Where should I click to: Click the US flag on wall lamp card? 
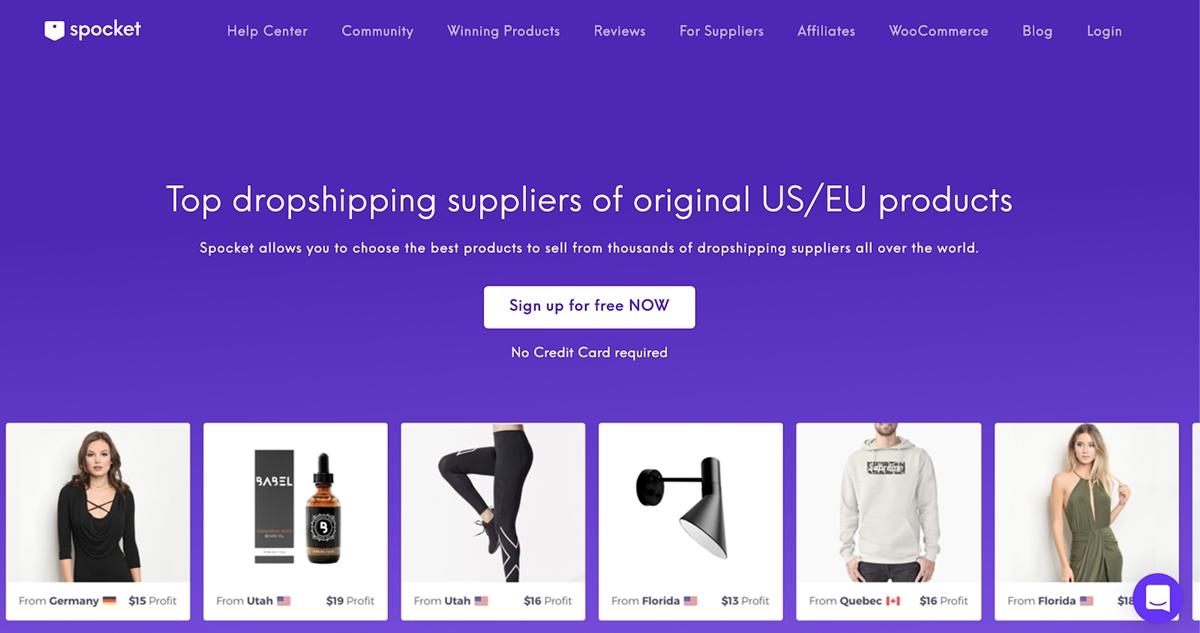coord(689,601)
